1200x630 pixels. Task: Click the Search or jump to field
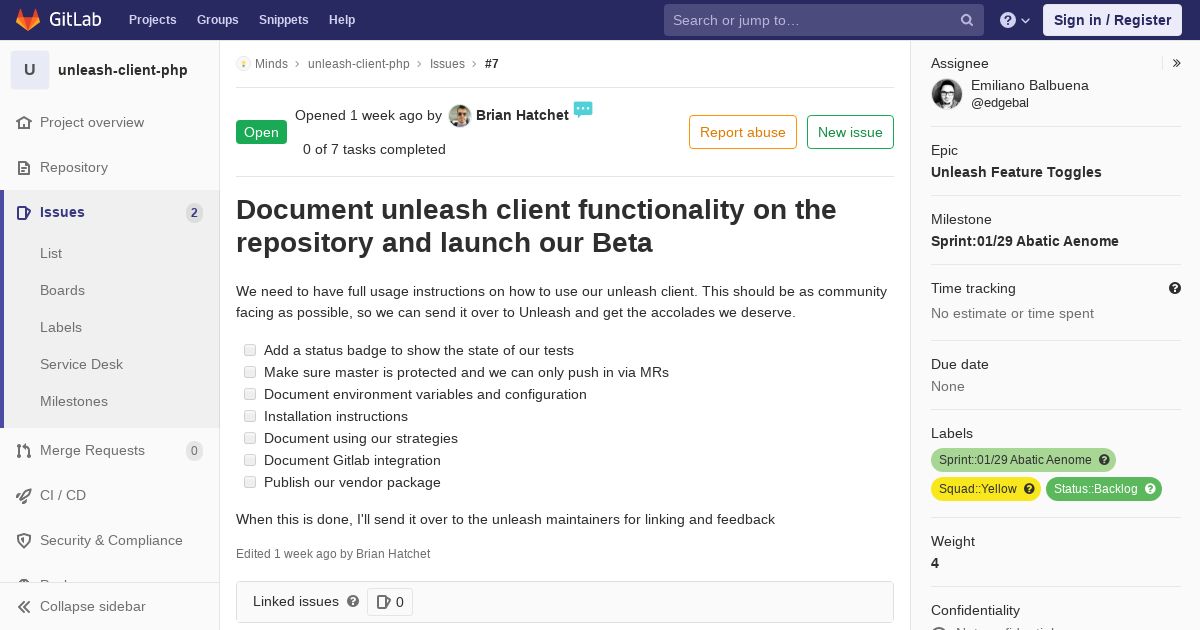coord(813,20)
